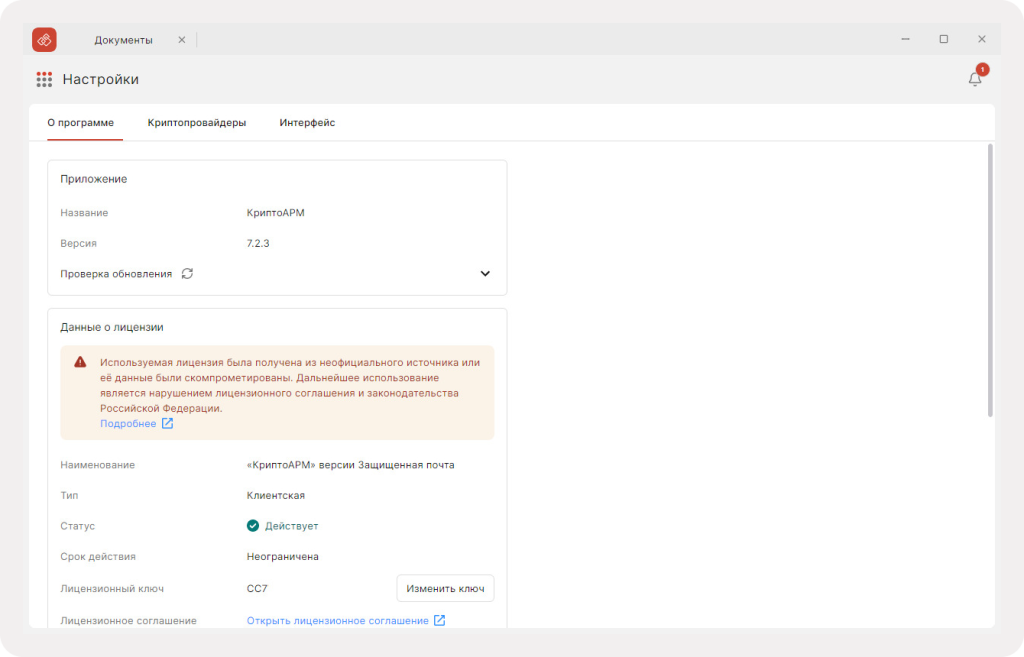Close the Документы tab

(x=182, y=40)
